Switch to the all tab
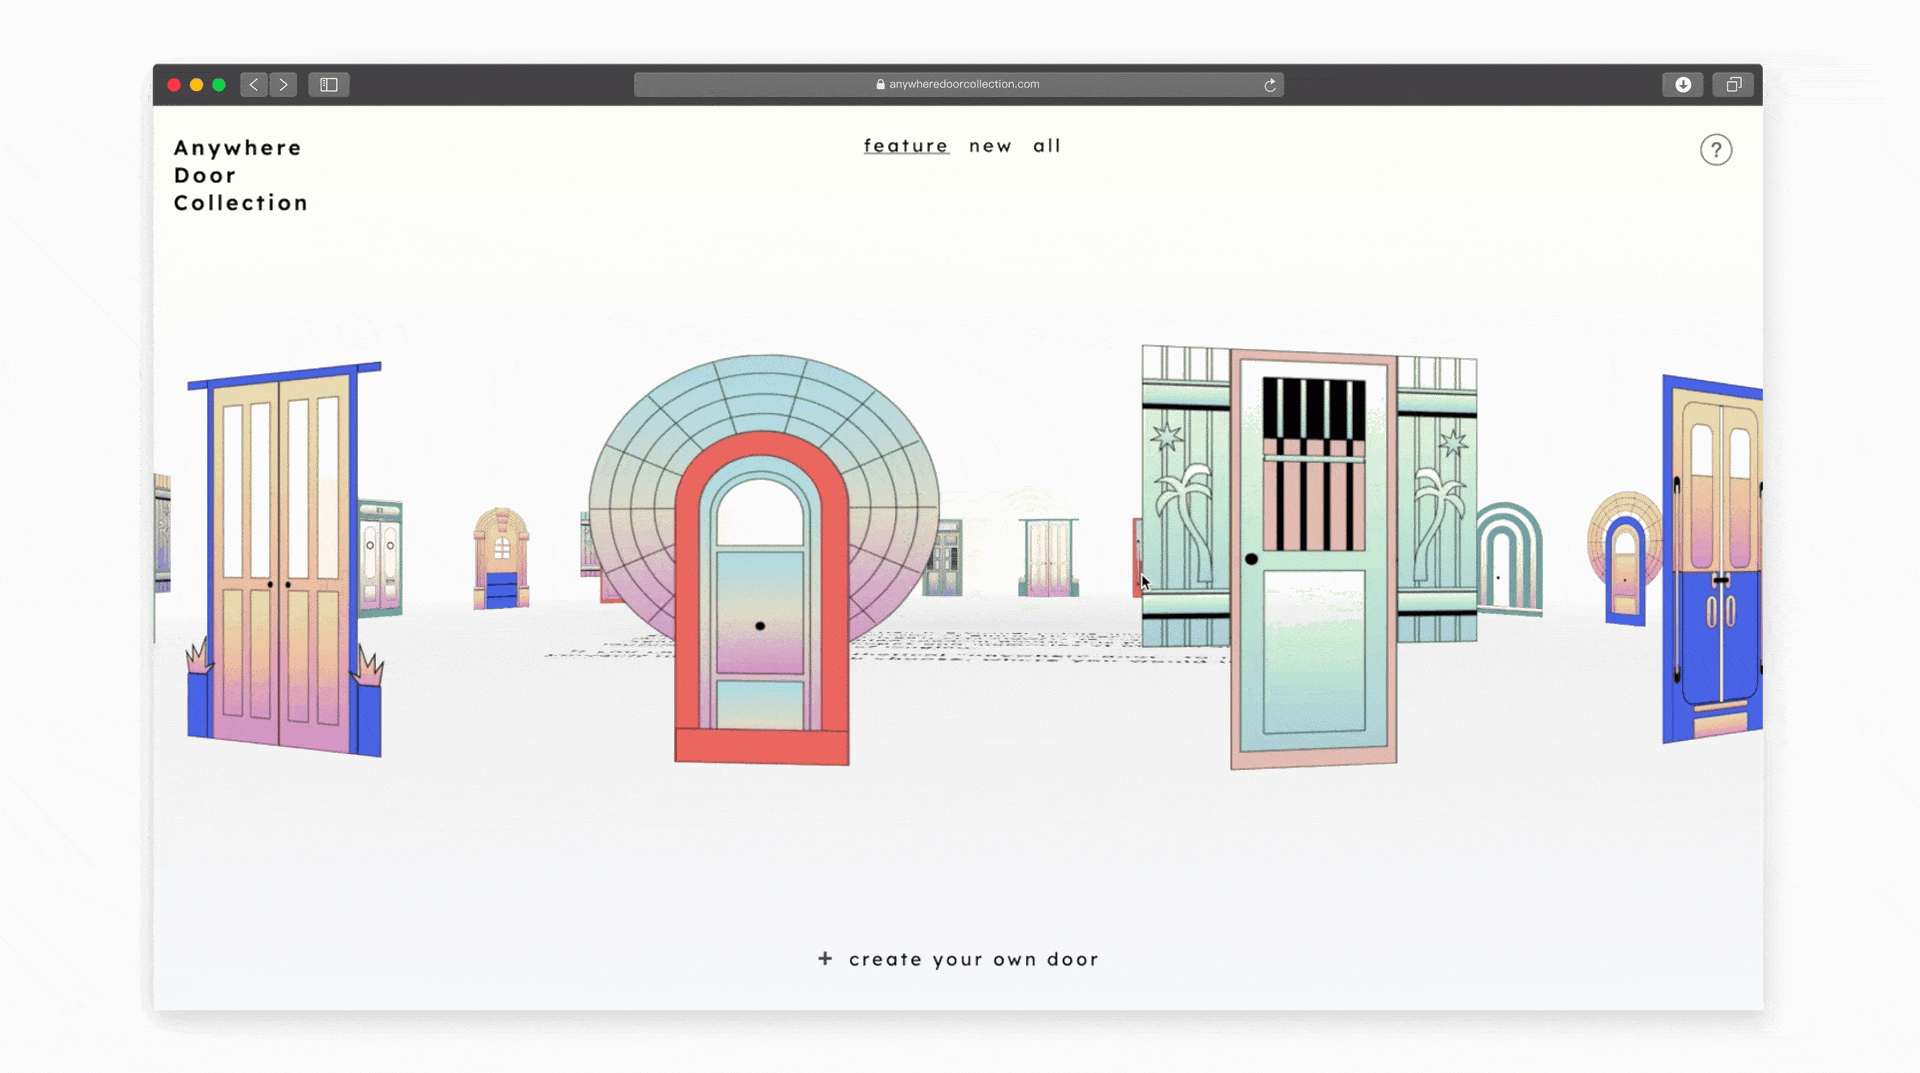 (x=1047, y=146)
